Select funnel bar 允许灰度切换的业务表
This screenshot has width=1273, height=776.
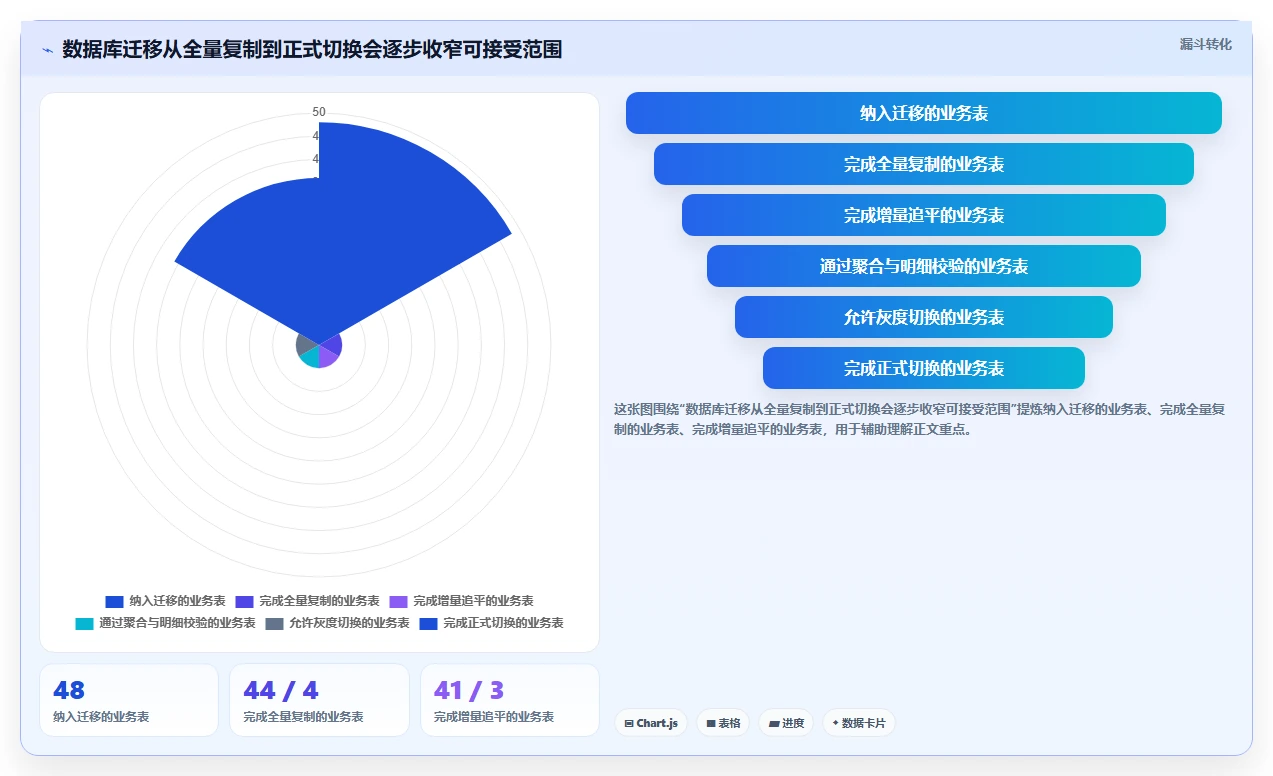pos(923,317)
